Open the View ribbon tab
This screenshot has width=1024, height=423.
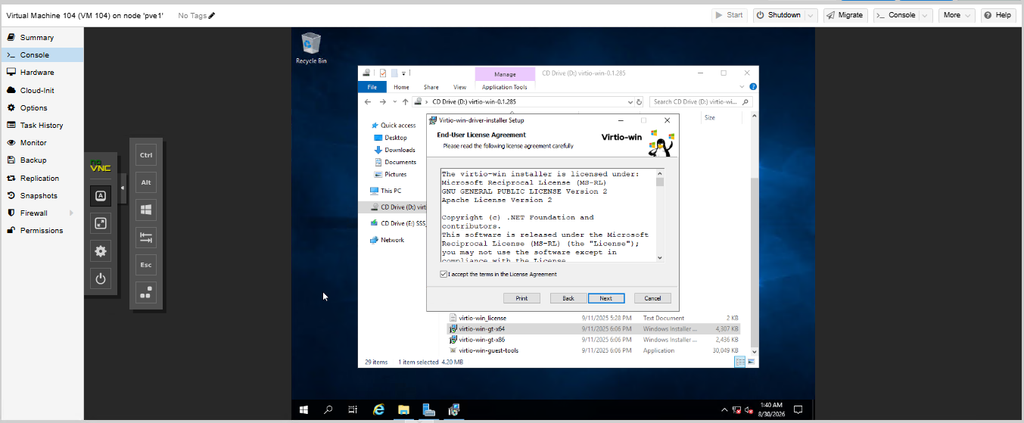(x=460, y=87)
